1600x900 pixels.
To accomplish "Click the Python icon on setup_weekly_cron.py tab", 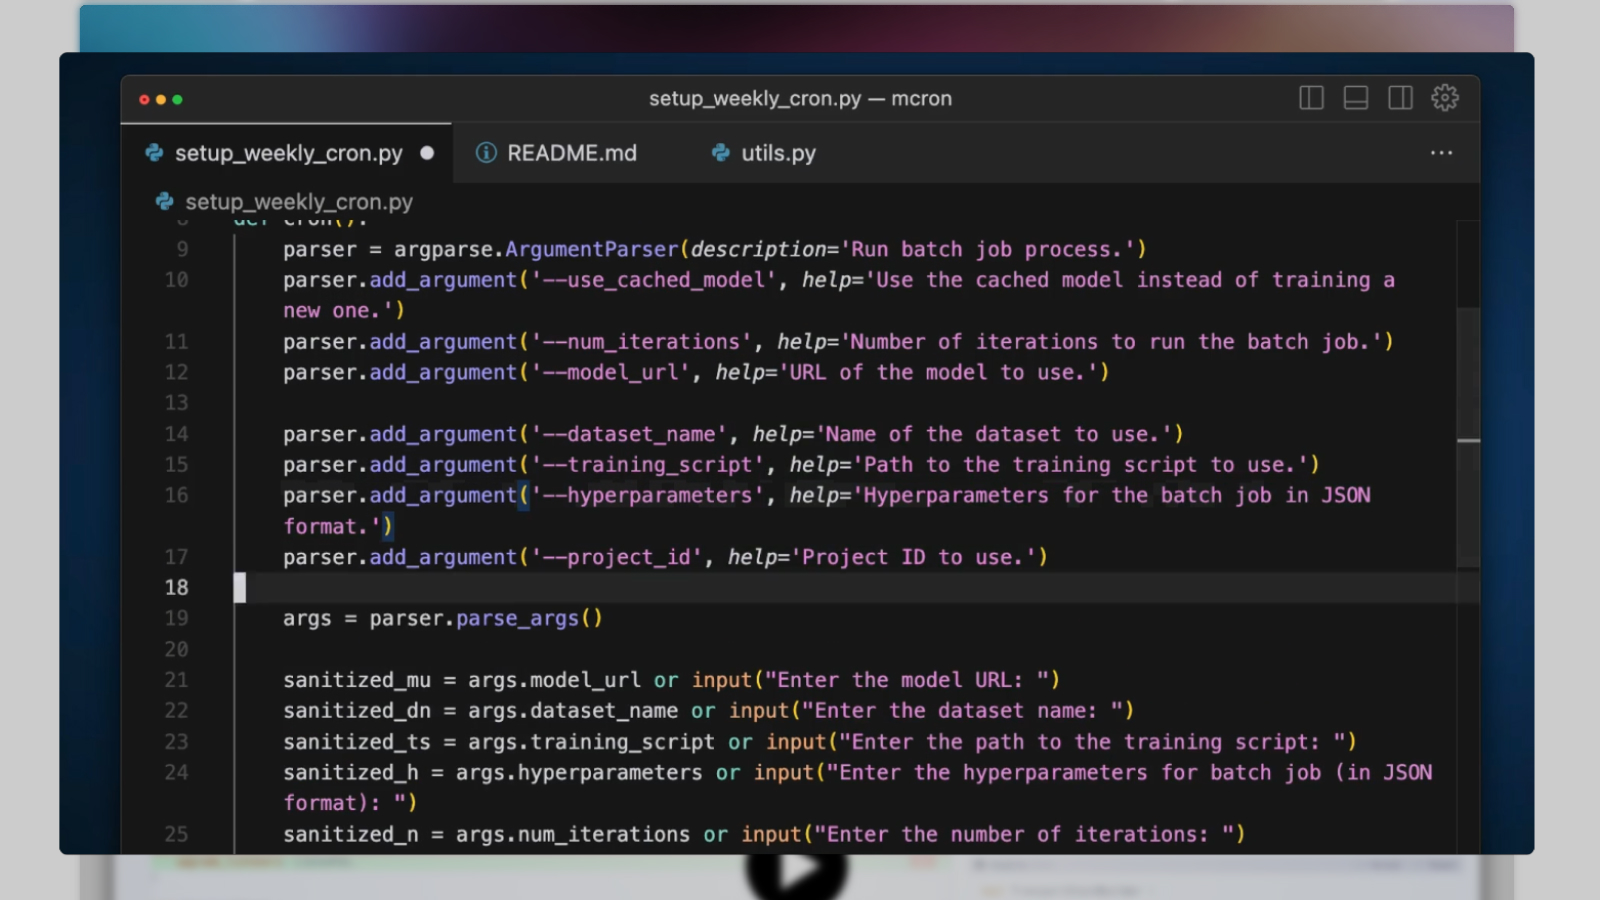I will click(155, 153).
